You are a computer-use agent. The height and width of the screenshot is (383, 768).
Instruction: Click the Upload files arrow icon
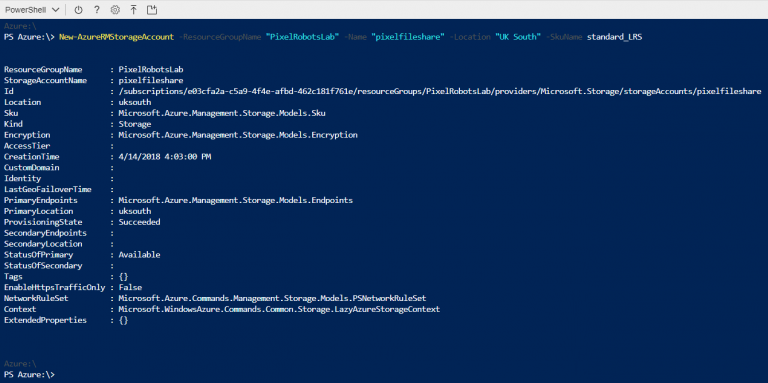(x=134, y=9)
